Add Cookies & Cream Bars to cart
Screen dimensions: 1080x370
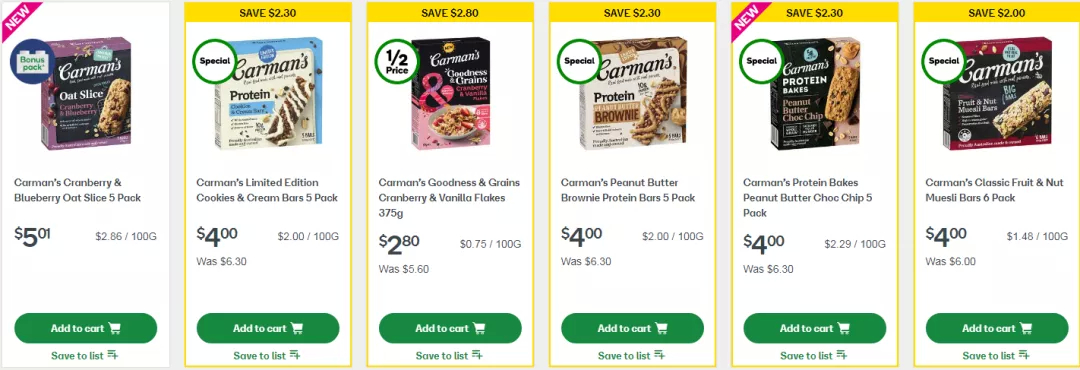[x=268, y=328]
